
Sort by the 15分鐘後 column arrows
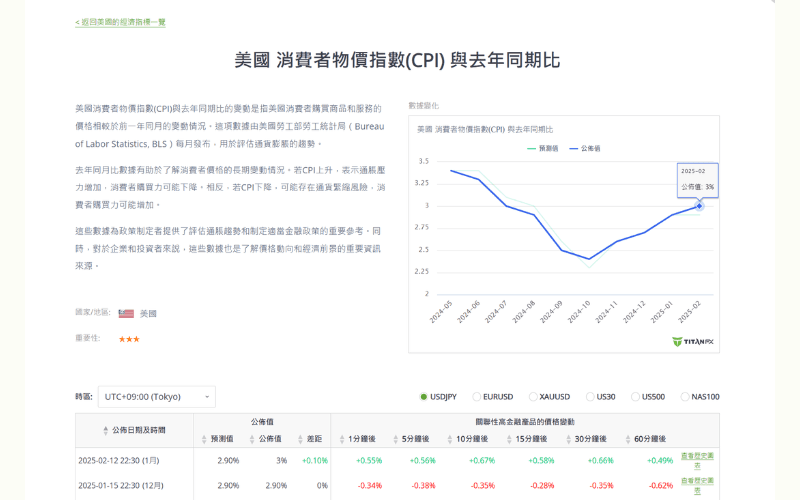[510, 439]
